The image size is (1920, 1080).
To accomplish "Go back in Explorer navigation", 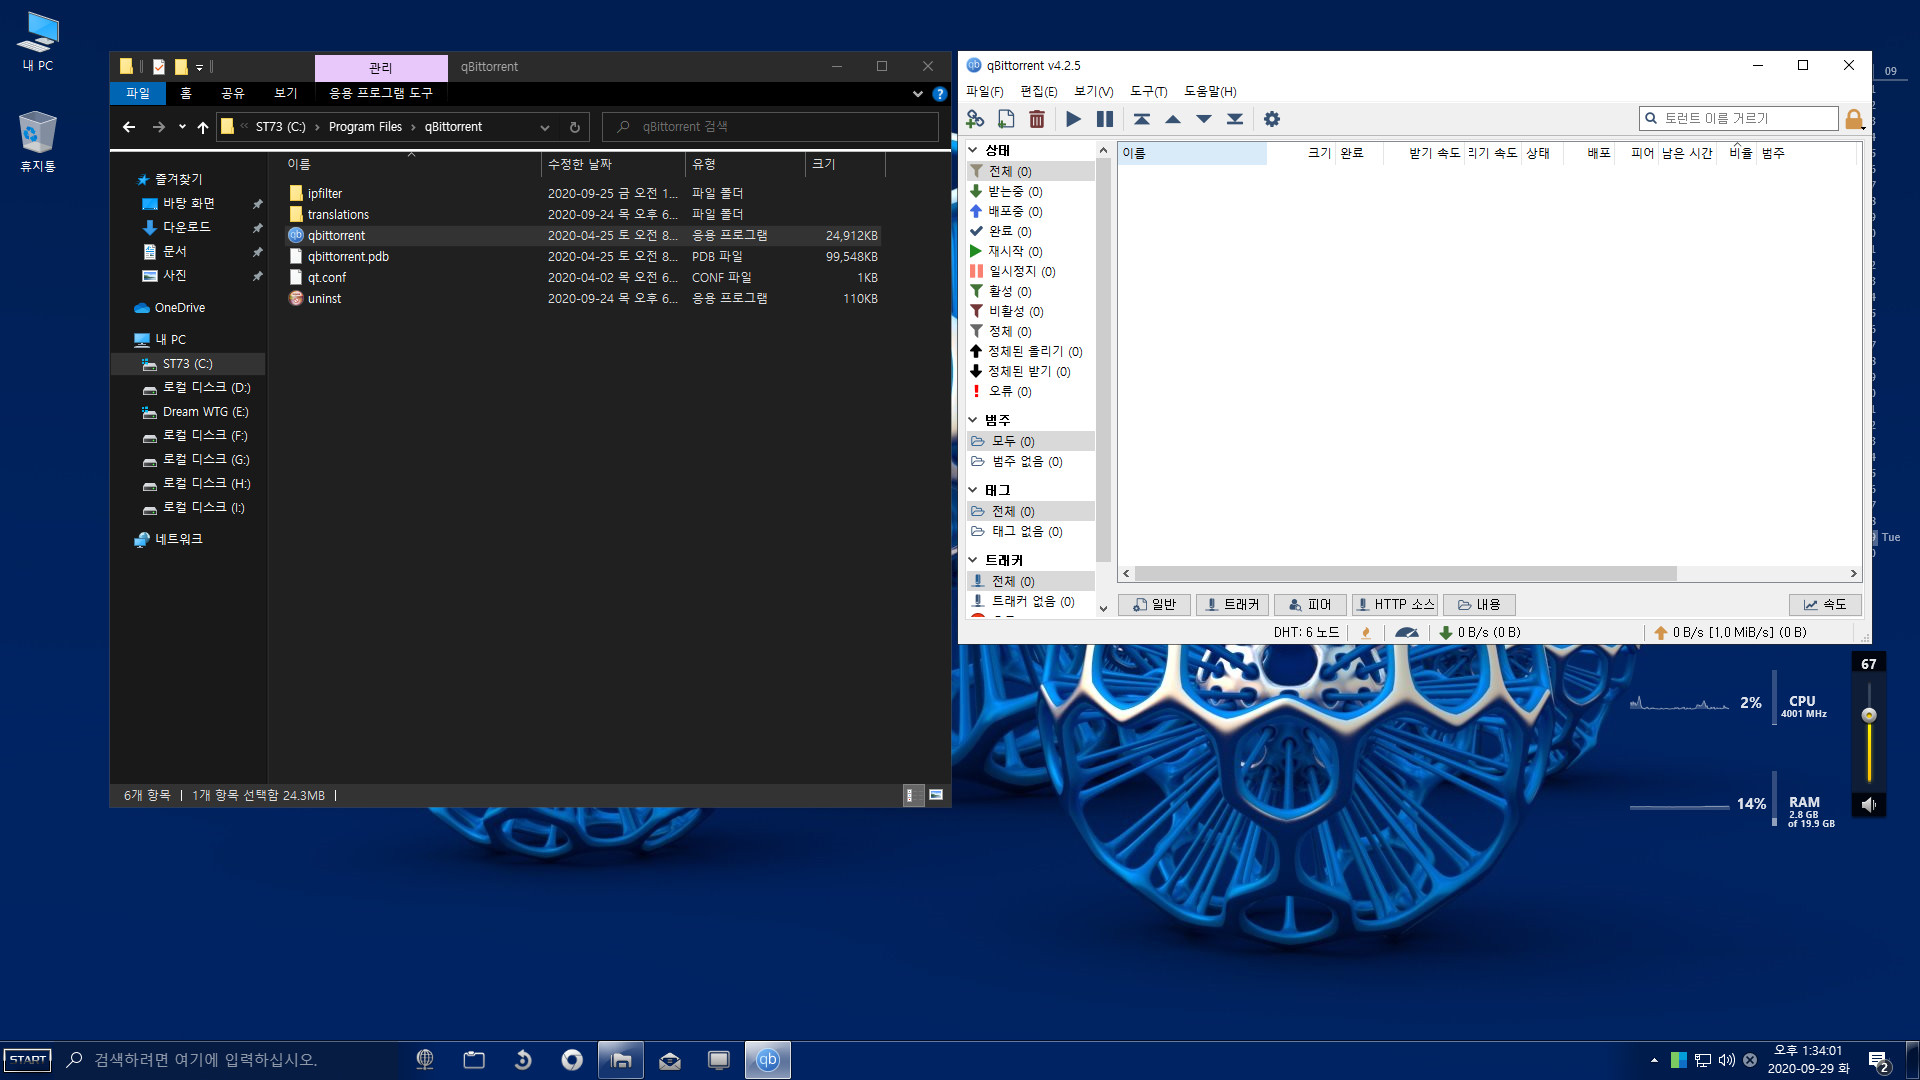I will [x=128, y=127].
